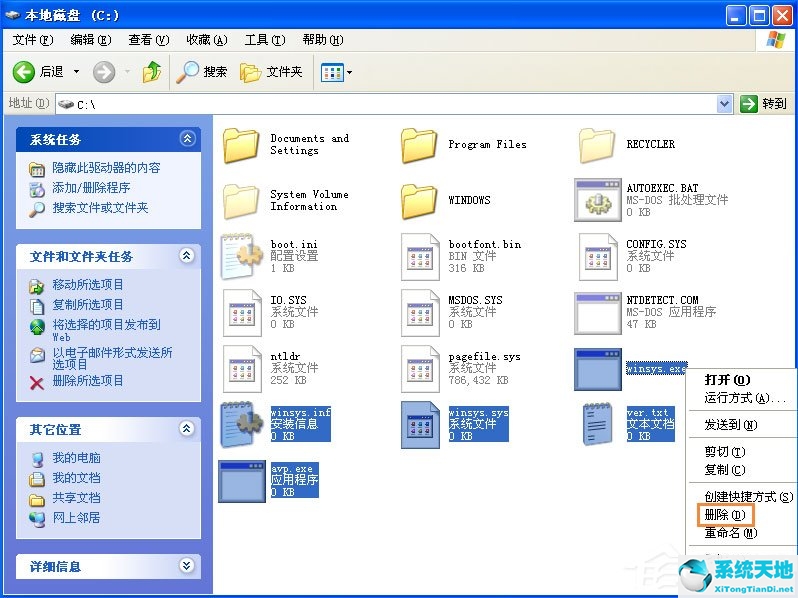Open the Views icon in toolbar
The width and height of the screenshot is (798, 598).
click(x=332, y=73)
